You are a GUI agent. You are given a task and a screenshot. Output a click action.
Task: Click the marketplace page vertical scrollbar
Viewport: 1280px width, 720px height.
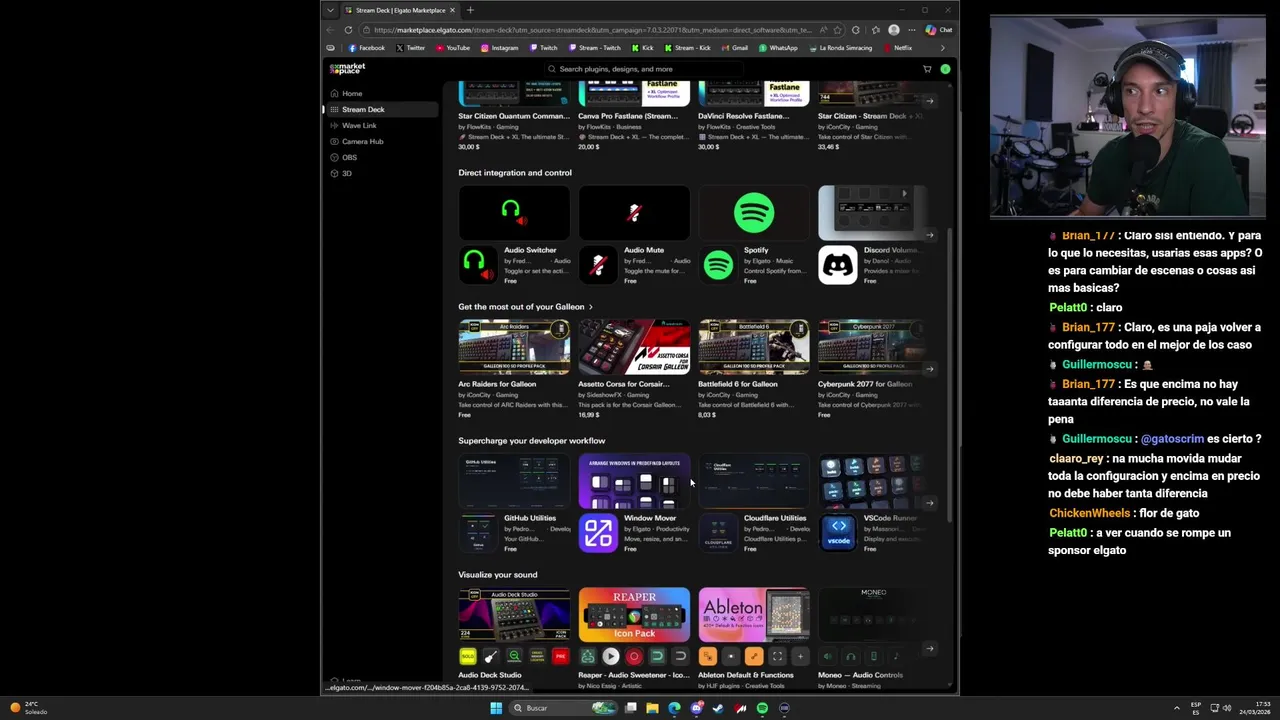(950, 373)
